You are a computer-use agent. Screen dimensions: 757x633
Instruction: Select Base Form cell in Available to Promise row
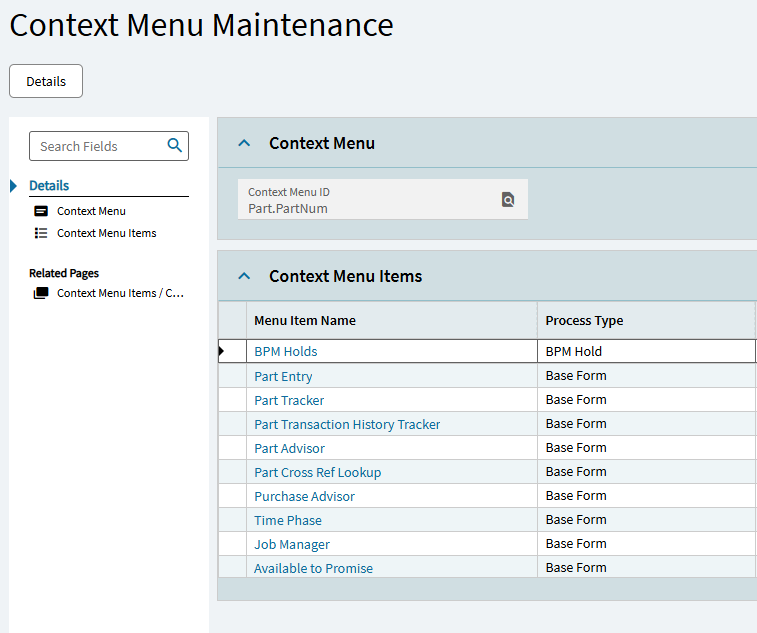646,567
